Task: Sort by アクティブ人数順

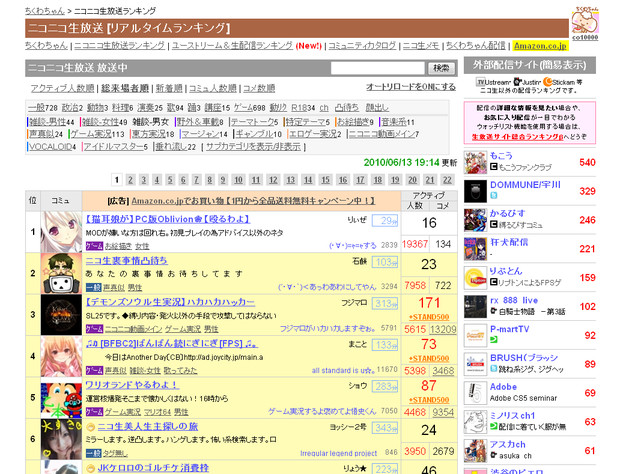Action: coord(62,88)
